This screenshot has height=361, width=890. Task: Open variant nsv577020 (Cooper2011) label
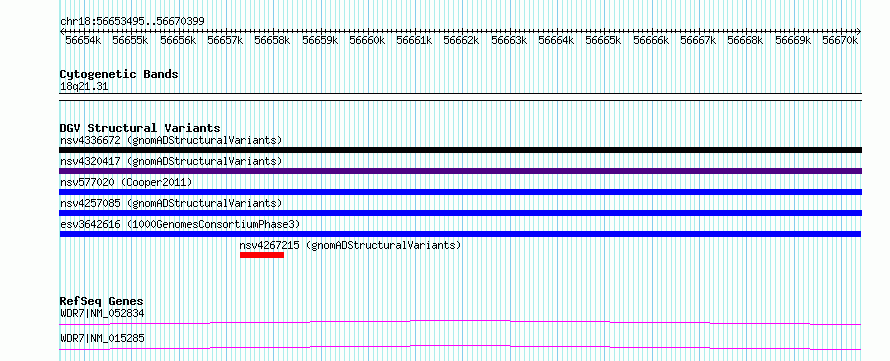(126, 182)
